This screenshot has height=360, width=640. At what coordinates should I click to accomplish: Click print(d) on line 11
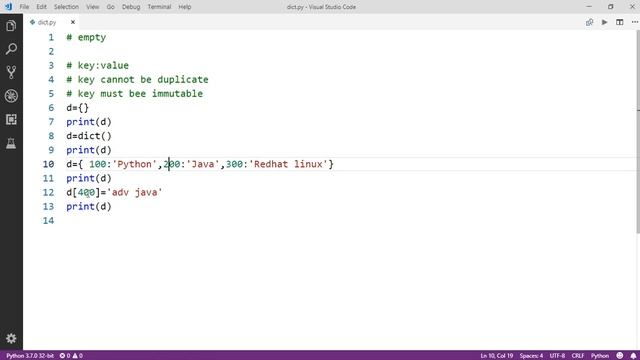[x=89, y=178]
